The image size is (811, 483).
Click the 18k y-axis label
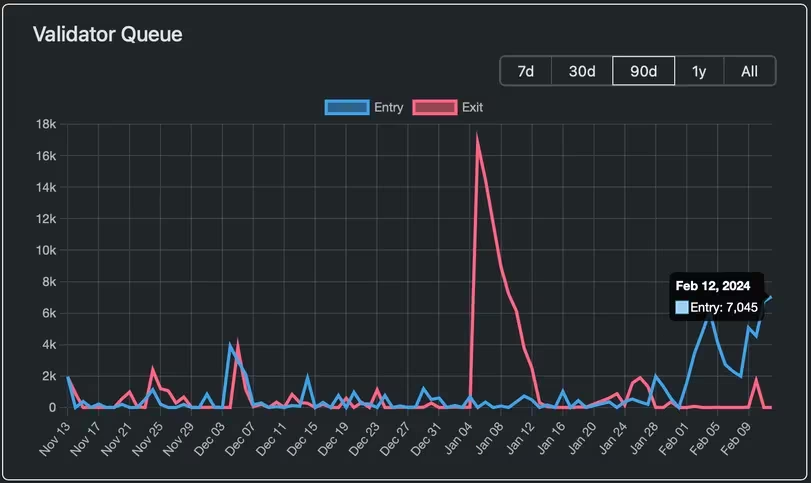point(44,124)
